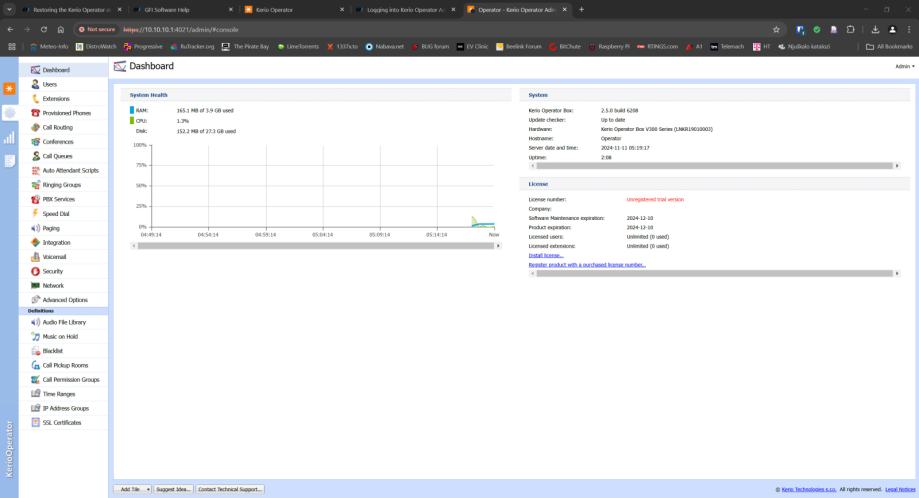The height and width of the screenshot is (498, 919).
Task: Open the Music on Hold note icon
Action: pyautogui.click(x=35, y=336)
